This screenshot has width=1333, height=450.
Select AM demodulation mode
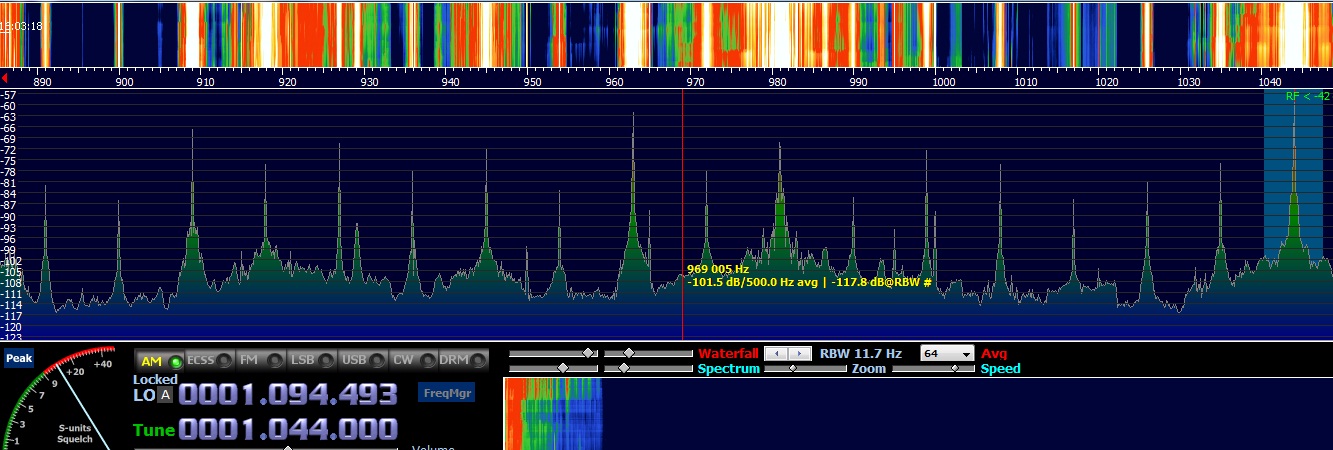[160, 360]
